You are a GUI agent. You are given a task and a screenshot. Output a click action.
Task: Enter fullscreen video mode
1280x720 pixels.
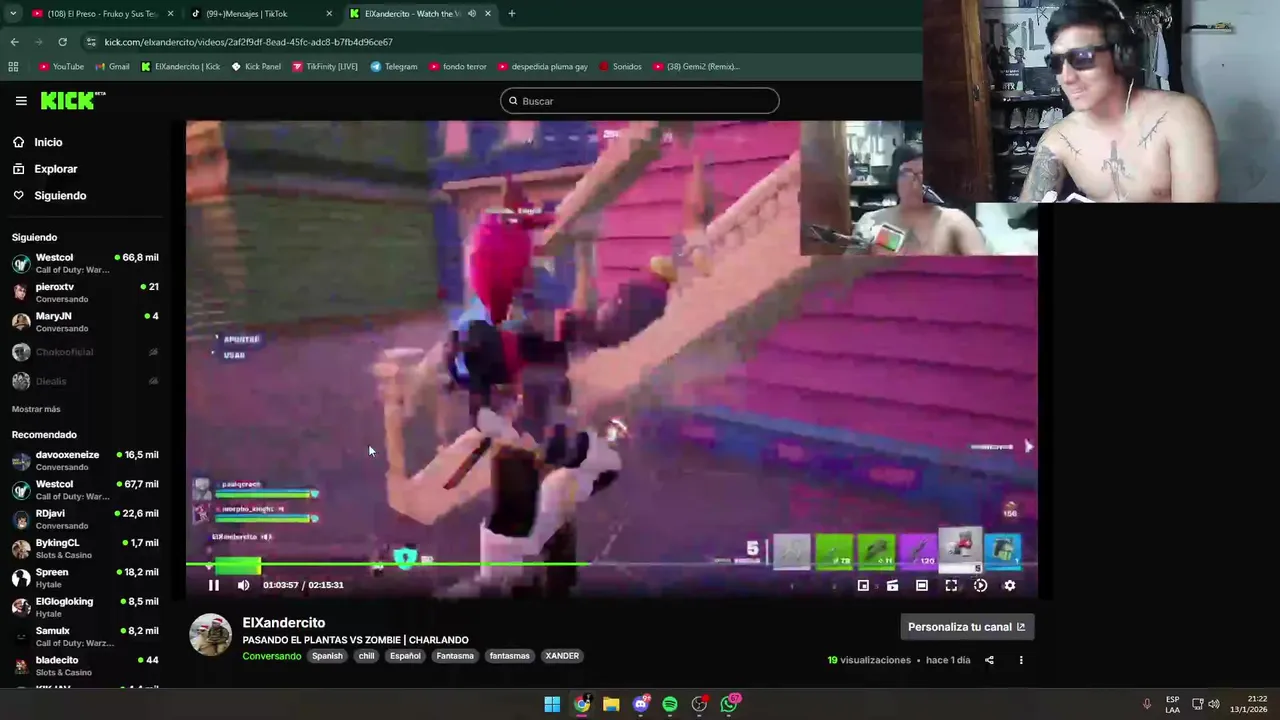click(x=951, y=586)
